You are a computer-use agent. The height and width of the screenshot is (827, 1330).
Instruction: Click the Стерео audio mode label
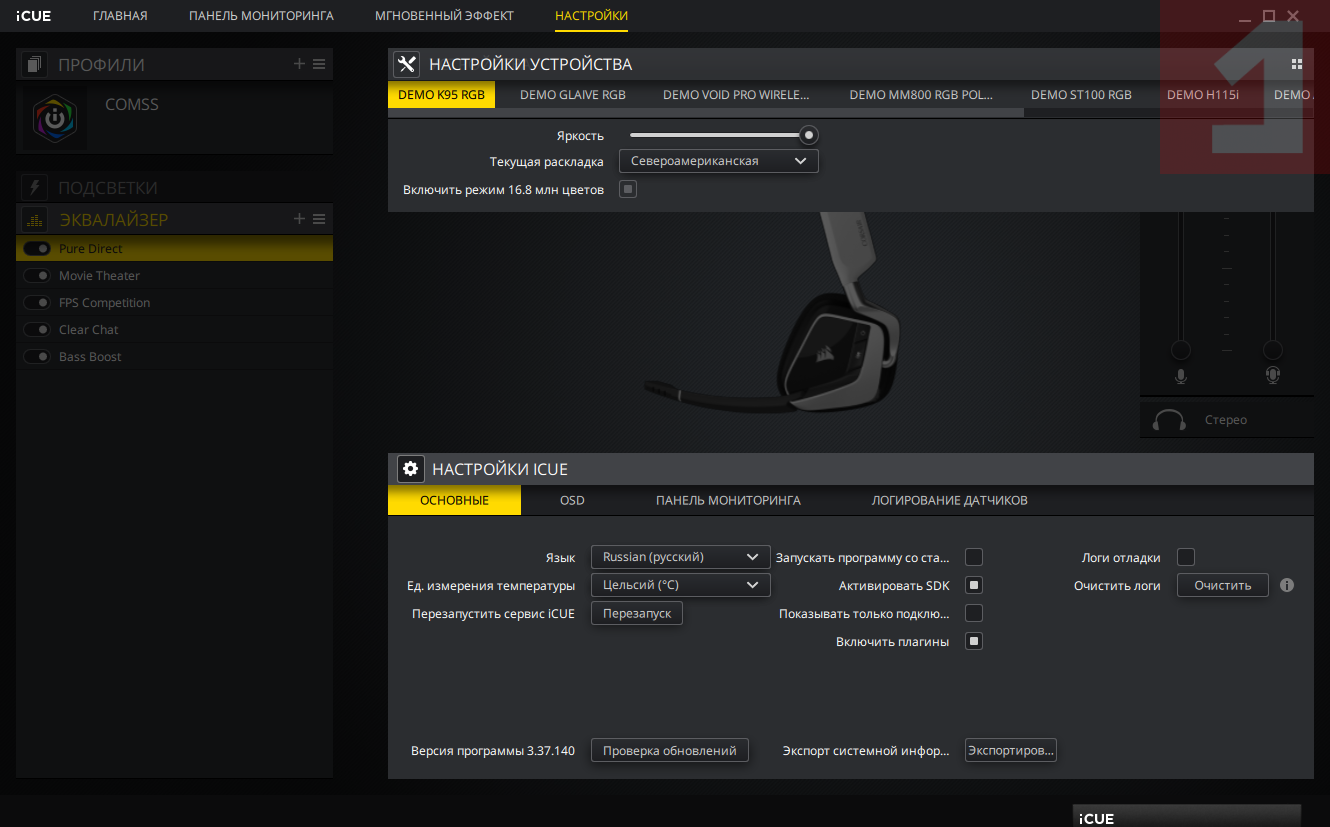[1226, 420]
